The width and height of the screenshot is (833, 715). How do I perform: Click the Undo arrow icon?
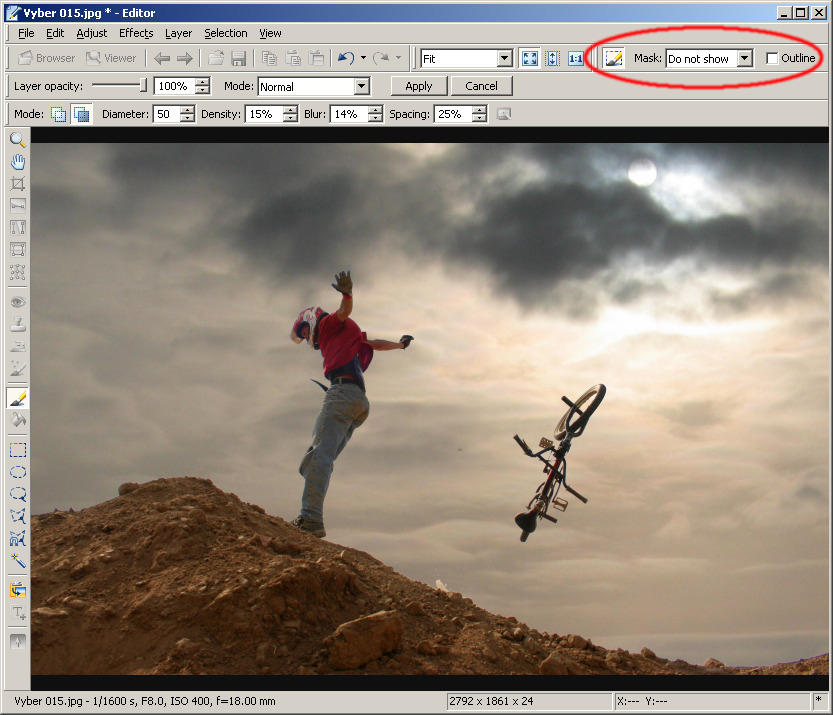(345, 59)
